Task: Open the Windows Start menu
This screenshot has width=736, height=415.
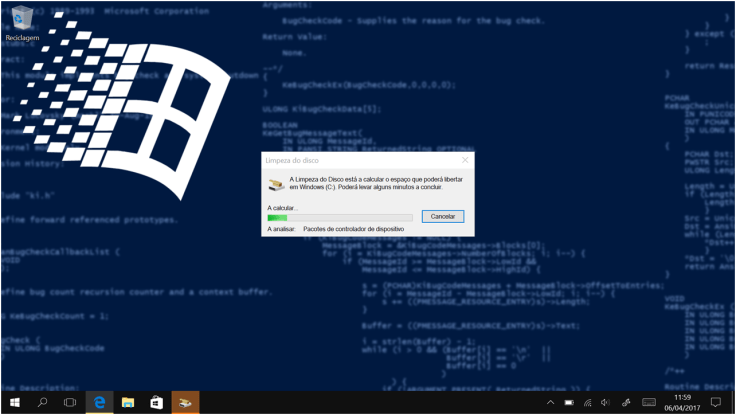Action: click(x=14, y=402)
